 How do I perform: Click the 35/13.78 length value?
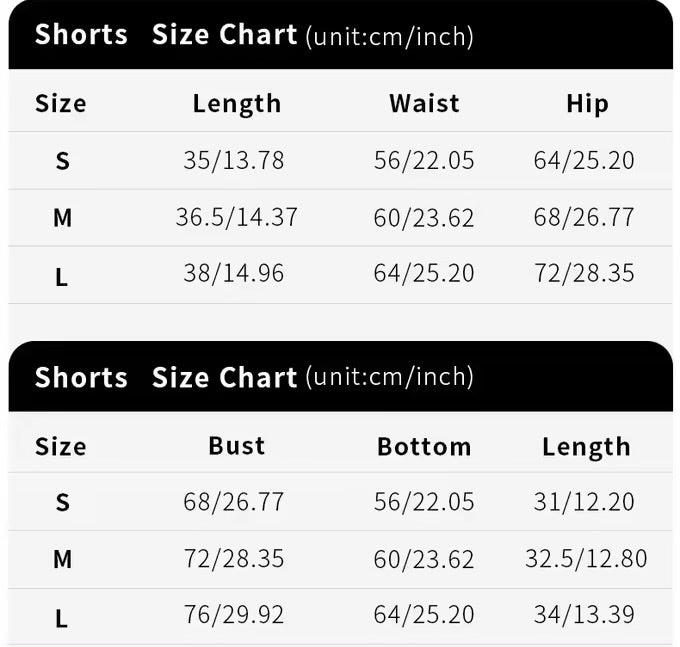234,160
